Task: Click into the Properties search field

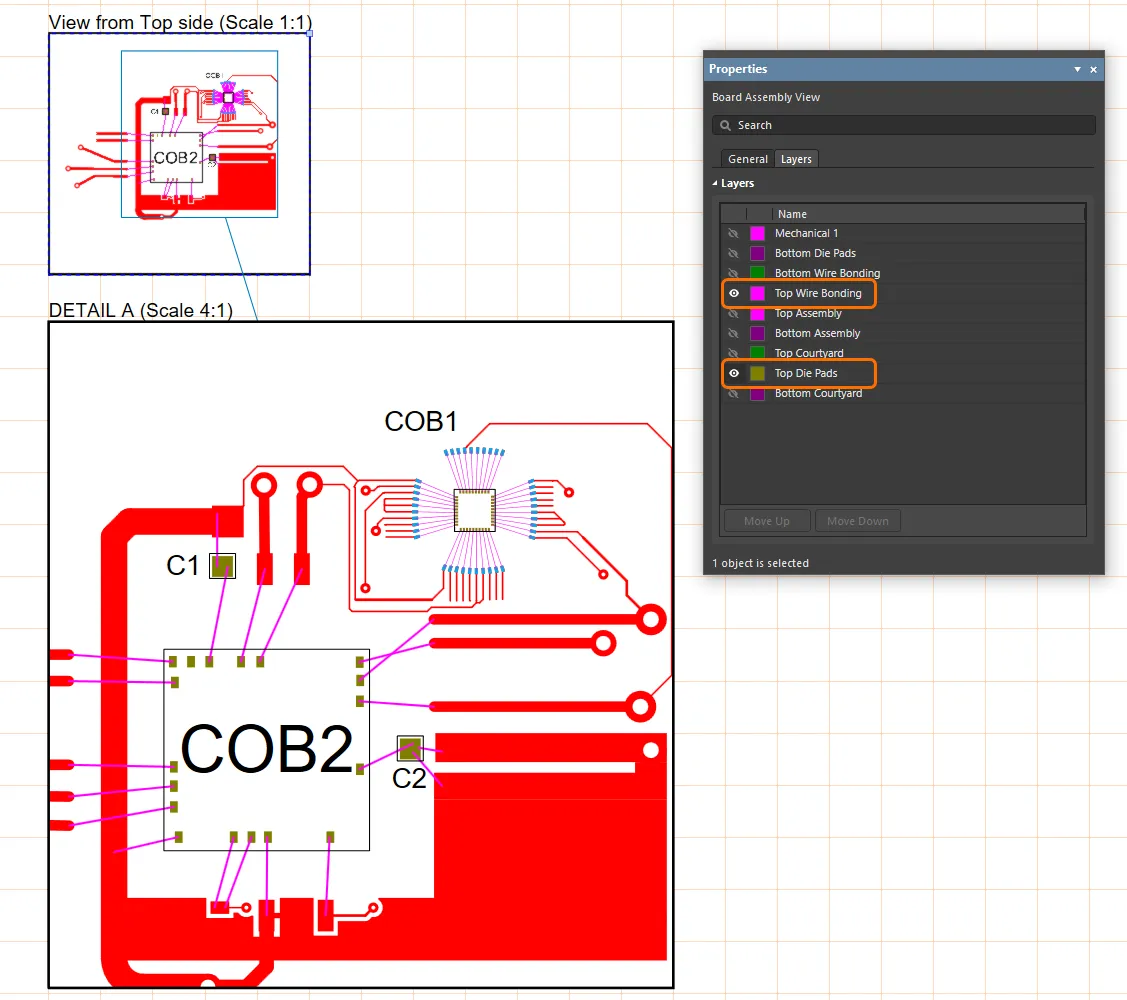Action: [x=910, y=125]
